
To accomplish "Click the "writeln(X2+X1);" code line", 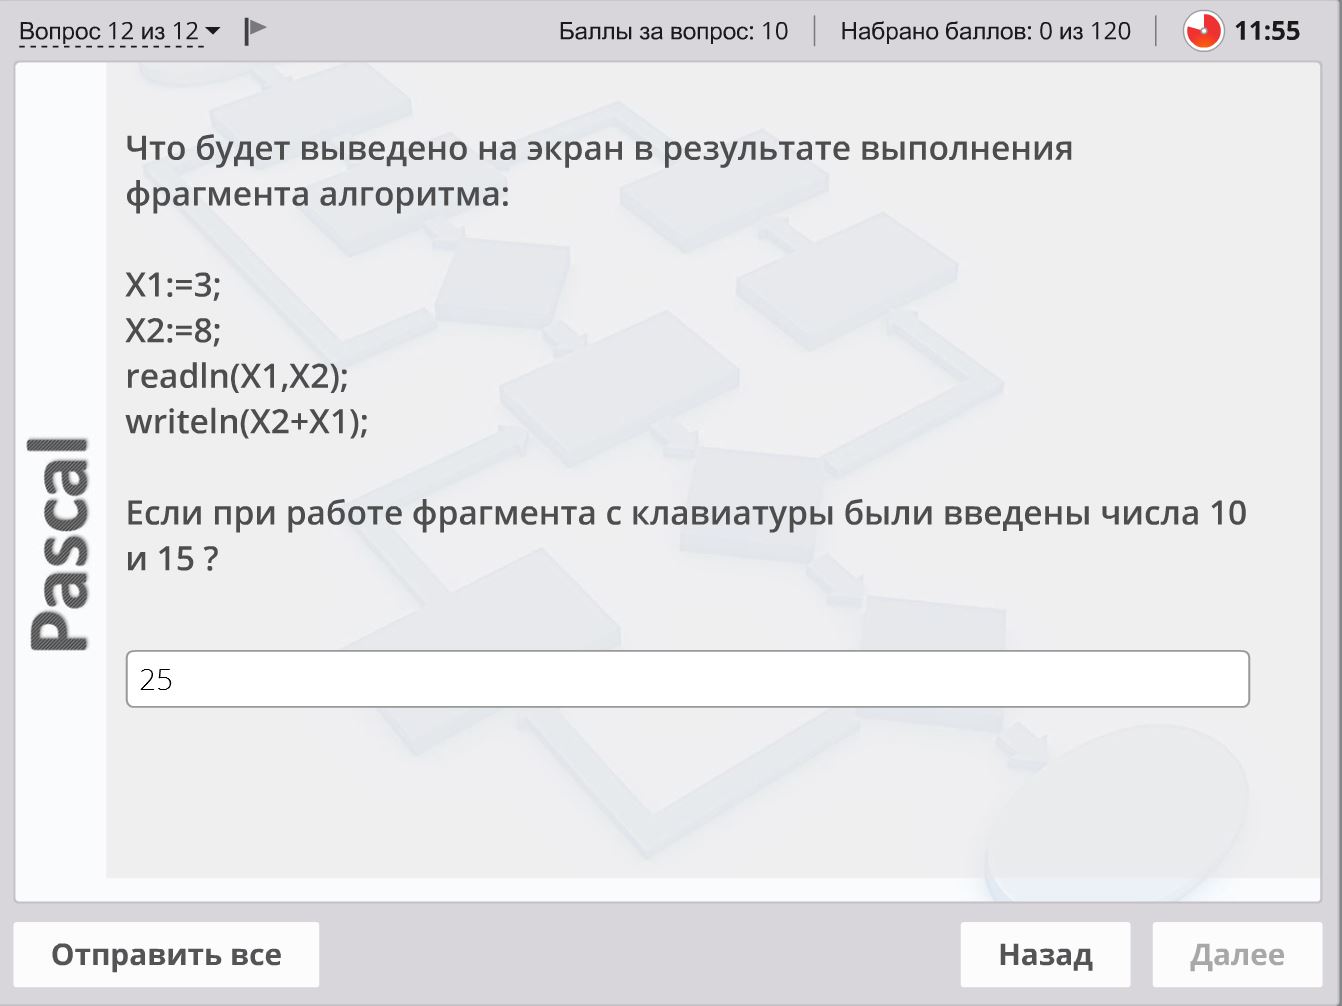I will pyautogui.click(x=247, y=421).
